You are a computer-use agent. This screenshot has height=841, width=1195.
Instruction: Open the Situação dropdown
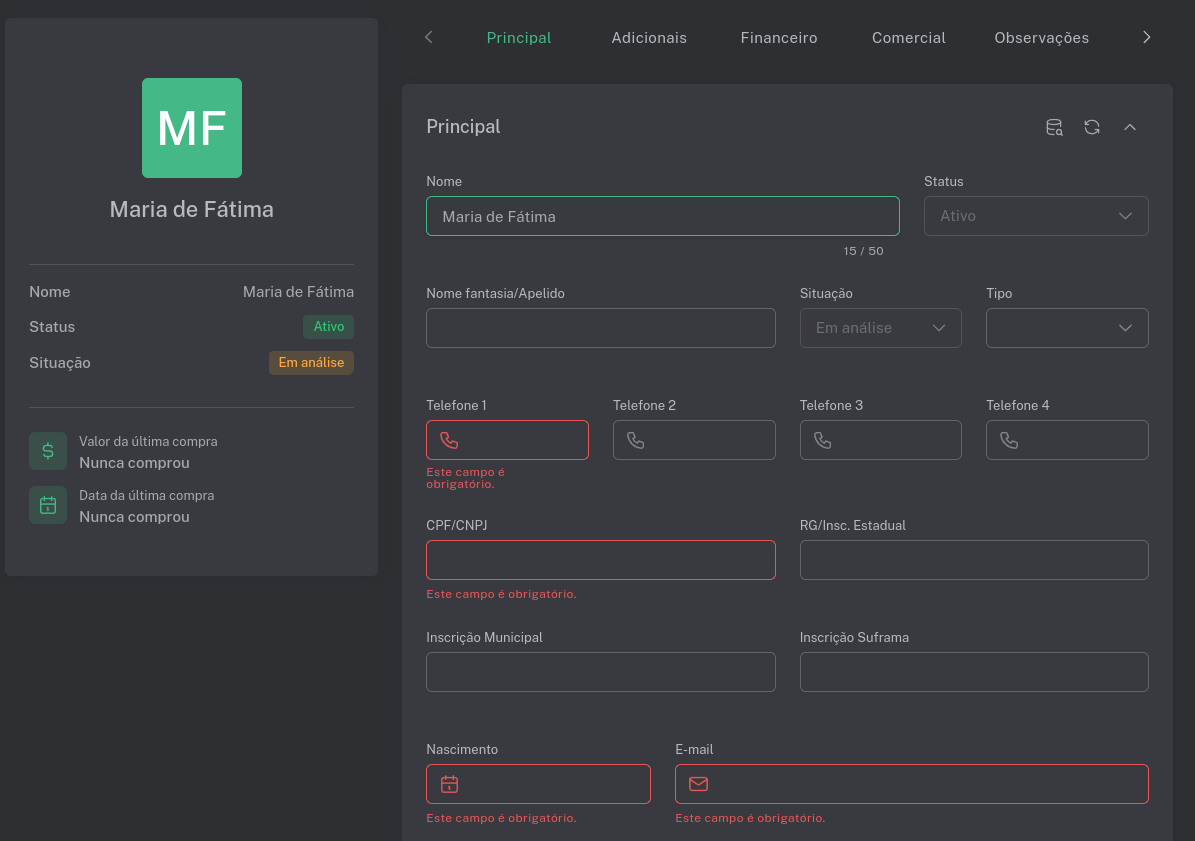pos(880,328)
